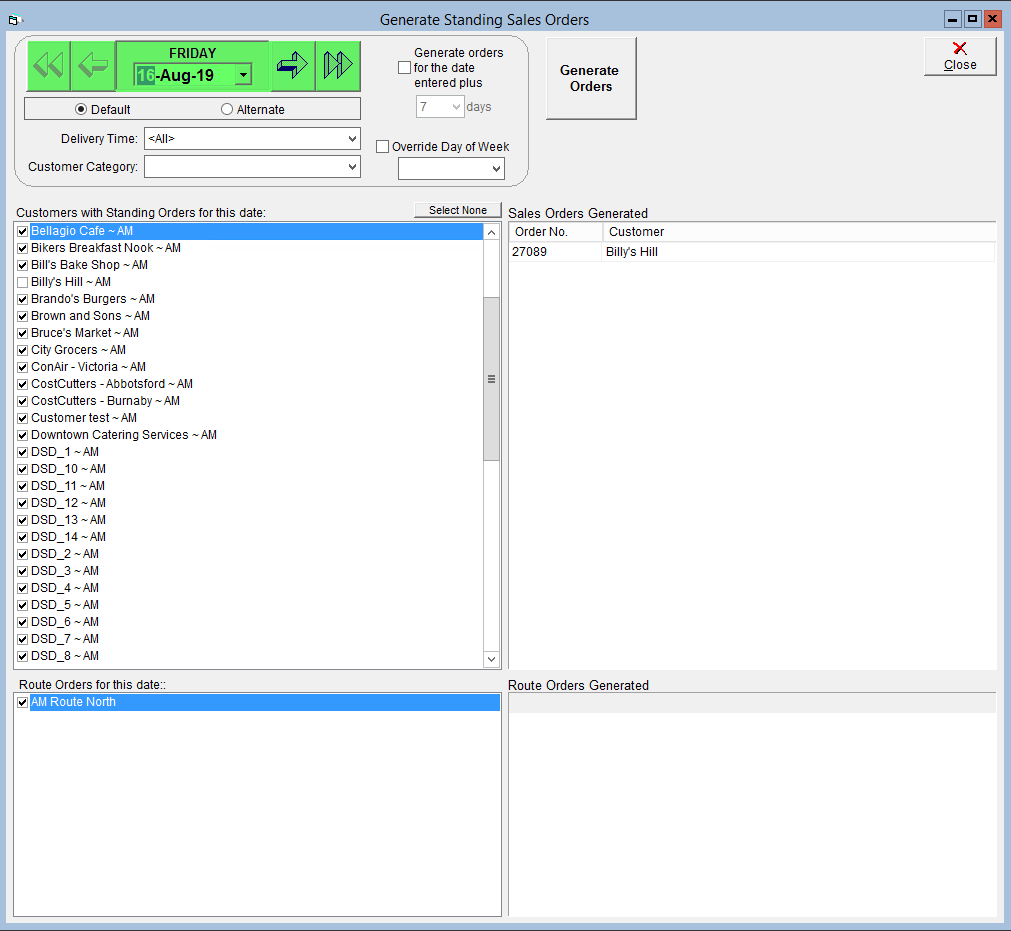Click the red X Close icon
Image resolution: width=1011 pixels, height=931 pixels.
pos(959,48)
